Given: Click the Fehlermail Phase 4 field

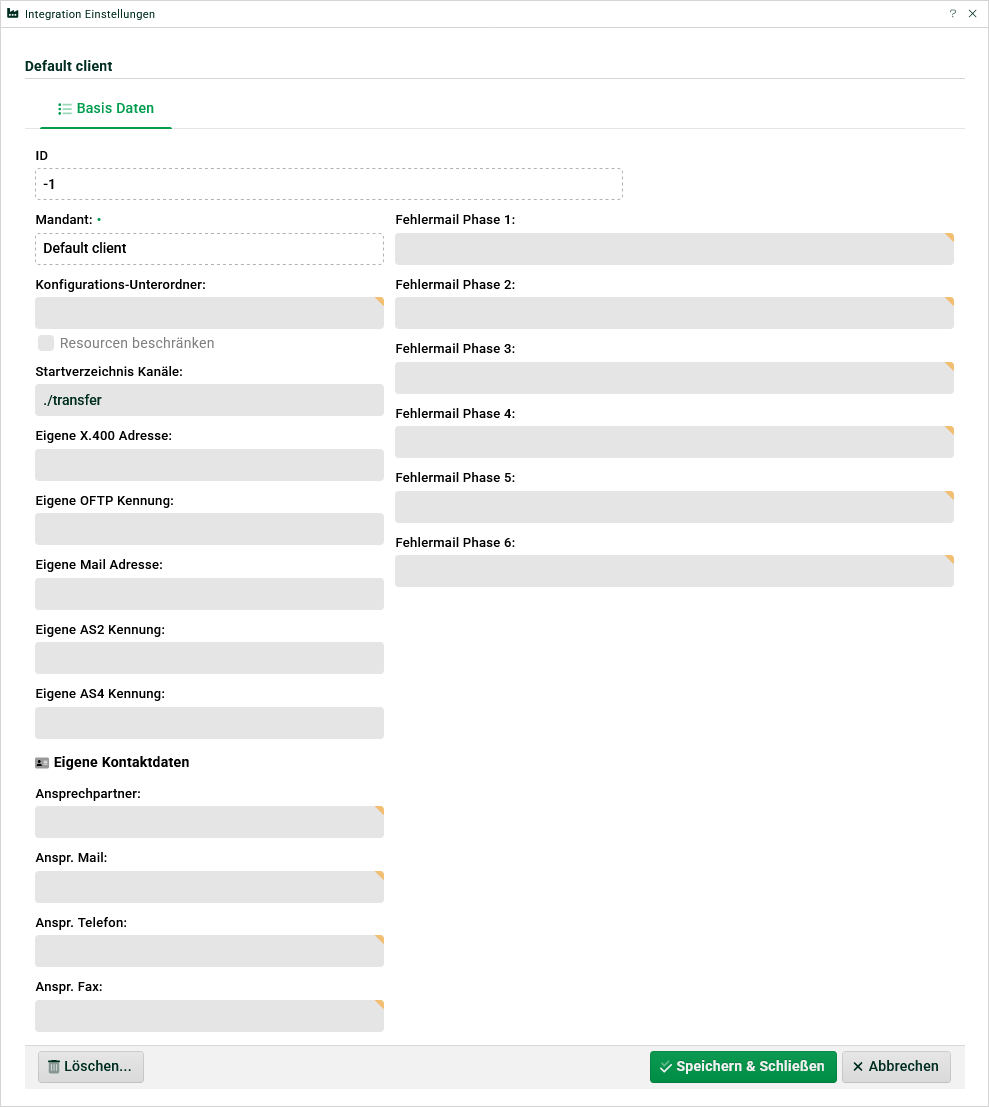Looking at the screenshot, I should point(674,442).
